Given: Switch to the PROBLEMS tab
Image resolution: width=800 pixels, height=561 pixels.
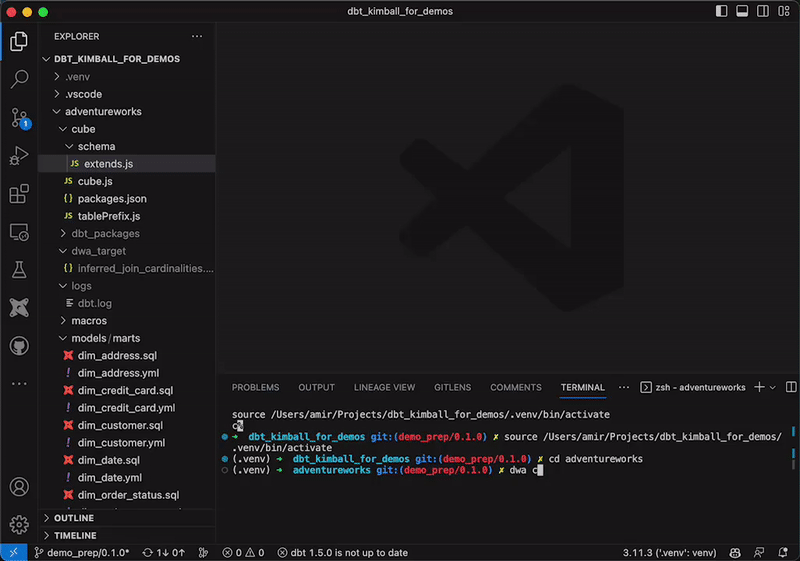Looking at the screenshot, I should [255, 387].
